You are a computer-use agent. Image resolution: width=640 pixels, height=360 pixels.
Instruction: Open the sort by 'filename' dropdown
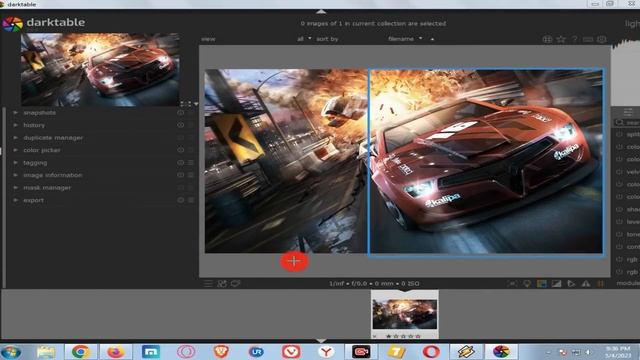pos(405,39)
